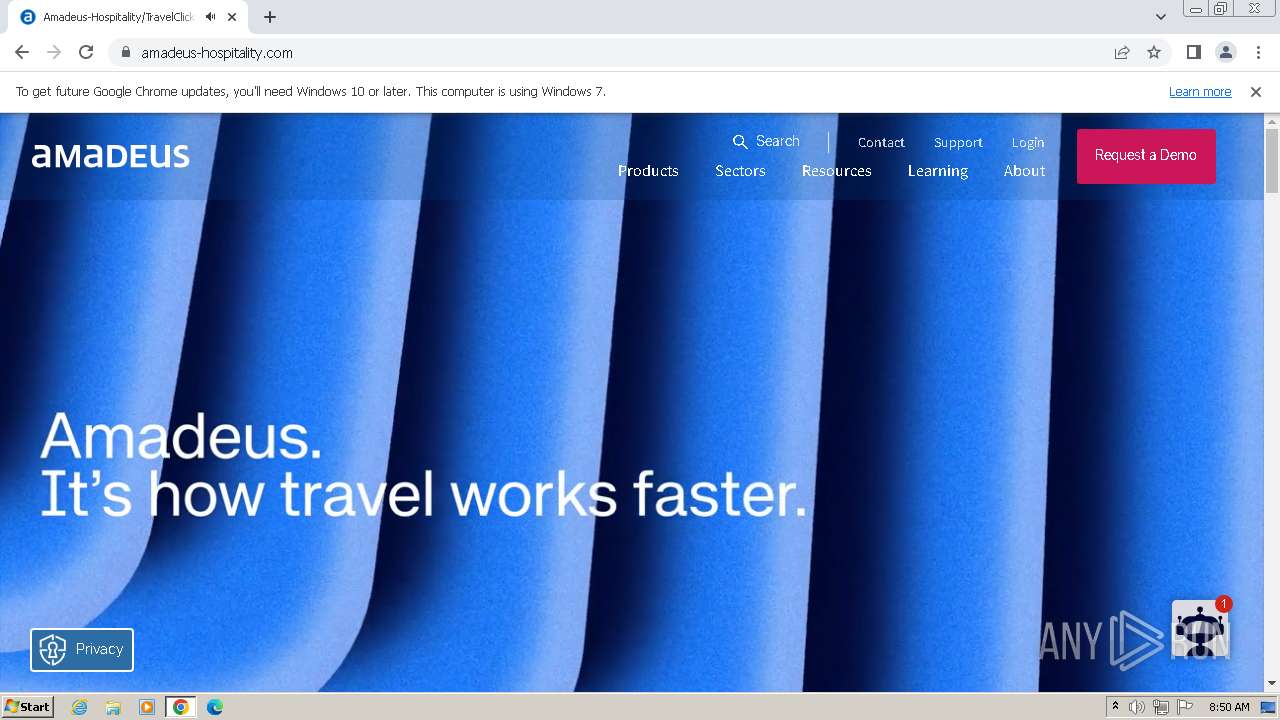Click the browser forward arrow
This screenshot has height=720, width=1280.
click(x=54, y=52)
